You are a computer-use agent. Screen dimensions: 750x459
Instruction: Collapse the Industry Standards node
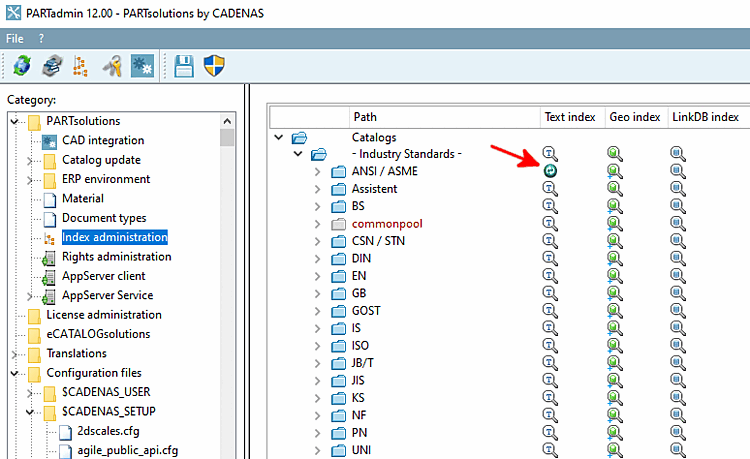pos(298,153)
